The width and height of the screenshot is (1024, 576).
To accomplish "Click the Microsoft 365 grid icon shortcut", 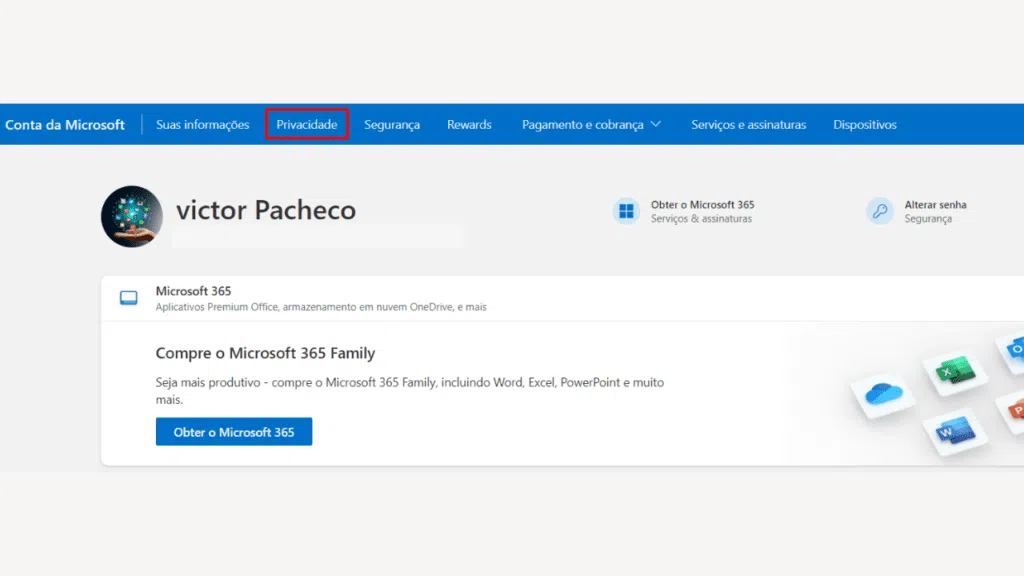I will (627, 210).
